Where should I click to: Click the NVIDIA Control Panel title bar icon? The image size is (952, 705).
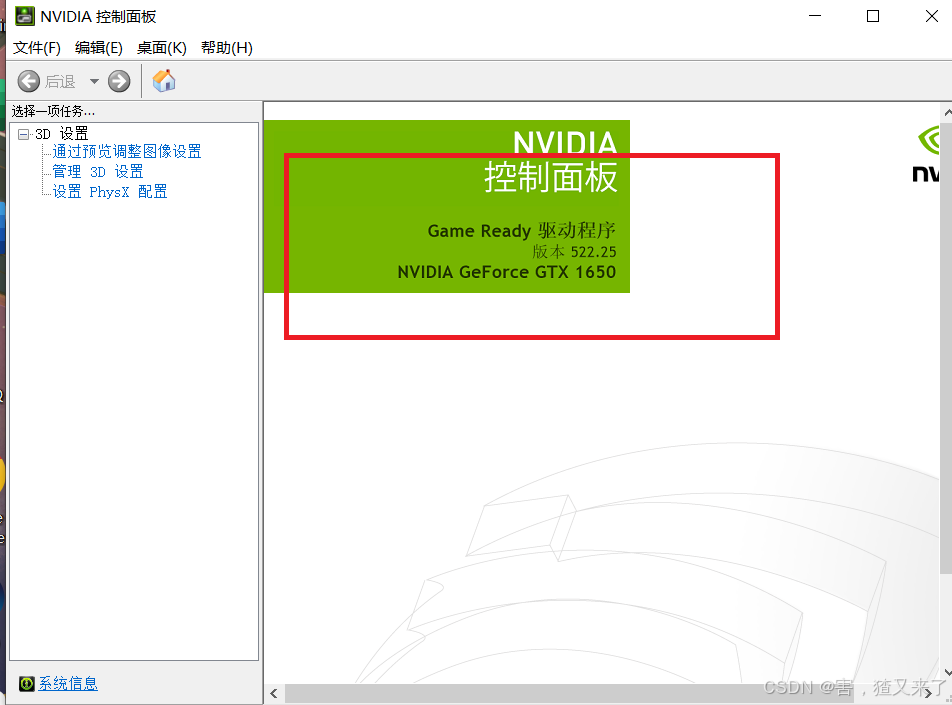[24, 16]
